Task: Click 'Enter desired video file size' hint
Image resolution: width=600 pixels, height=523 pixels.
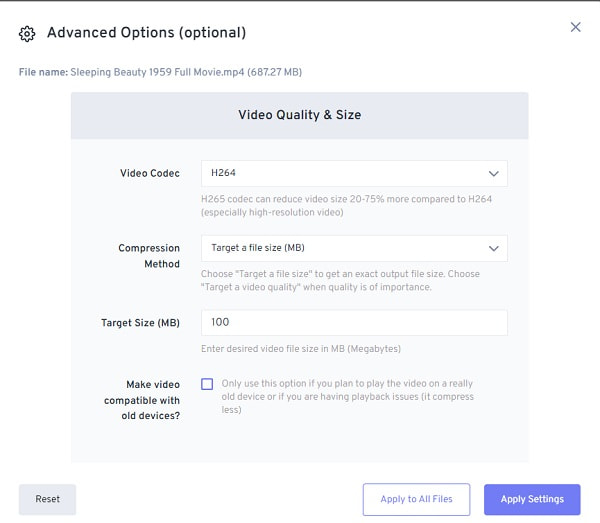Action: [301, 349]
